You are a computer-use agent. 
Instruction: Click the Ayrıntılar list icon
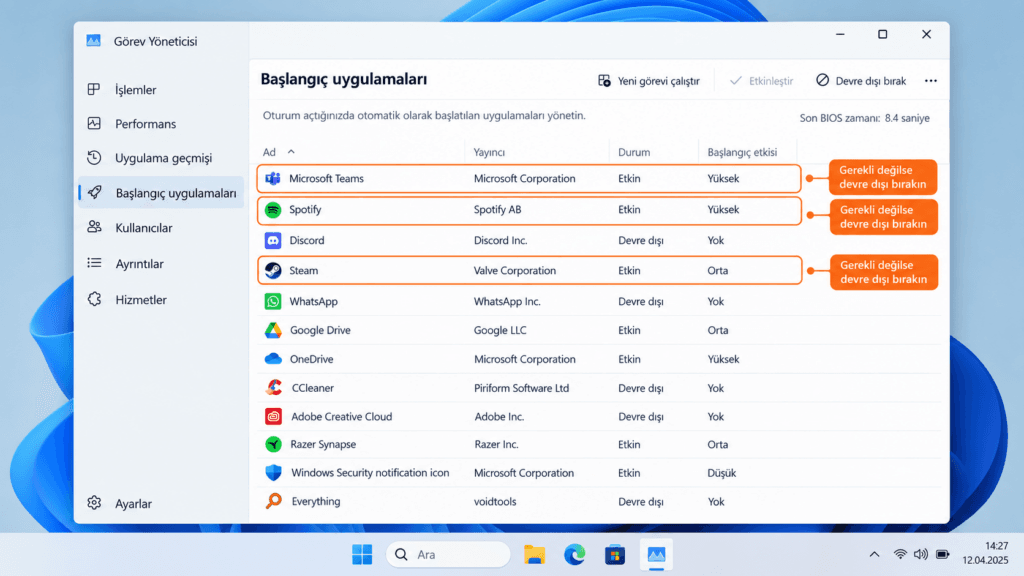(x=94, y=263)
